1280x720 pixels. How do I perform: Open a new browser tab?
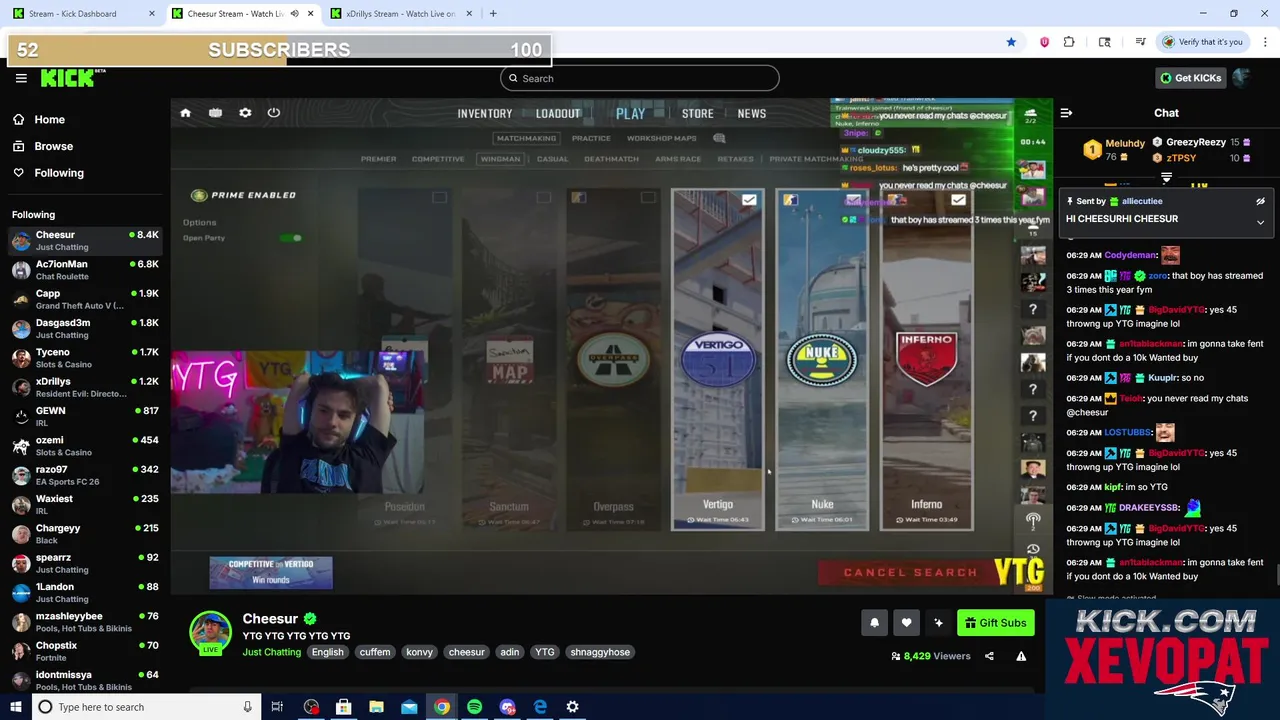click(x=493, y=14)
